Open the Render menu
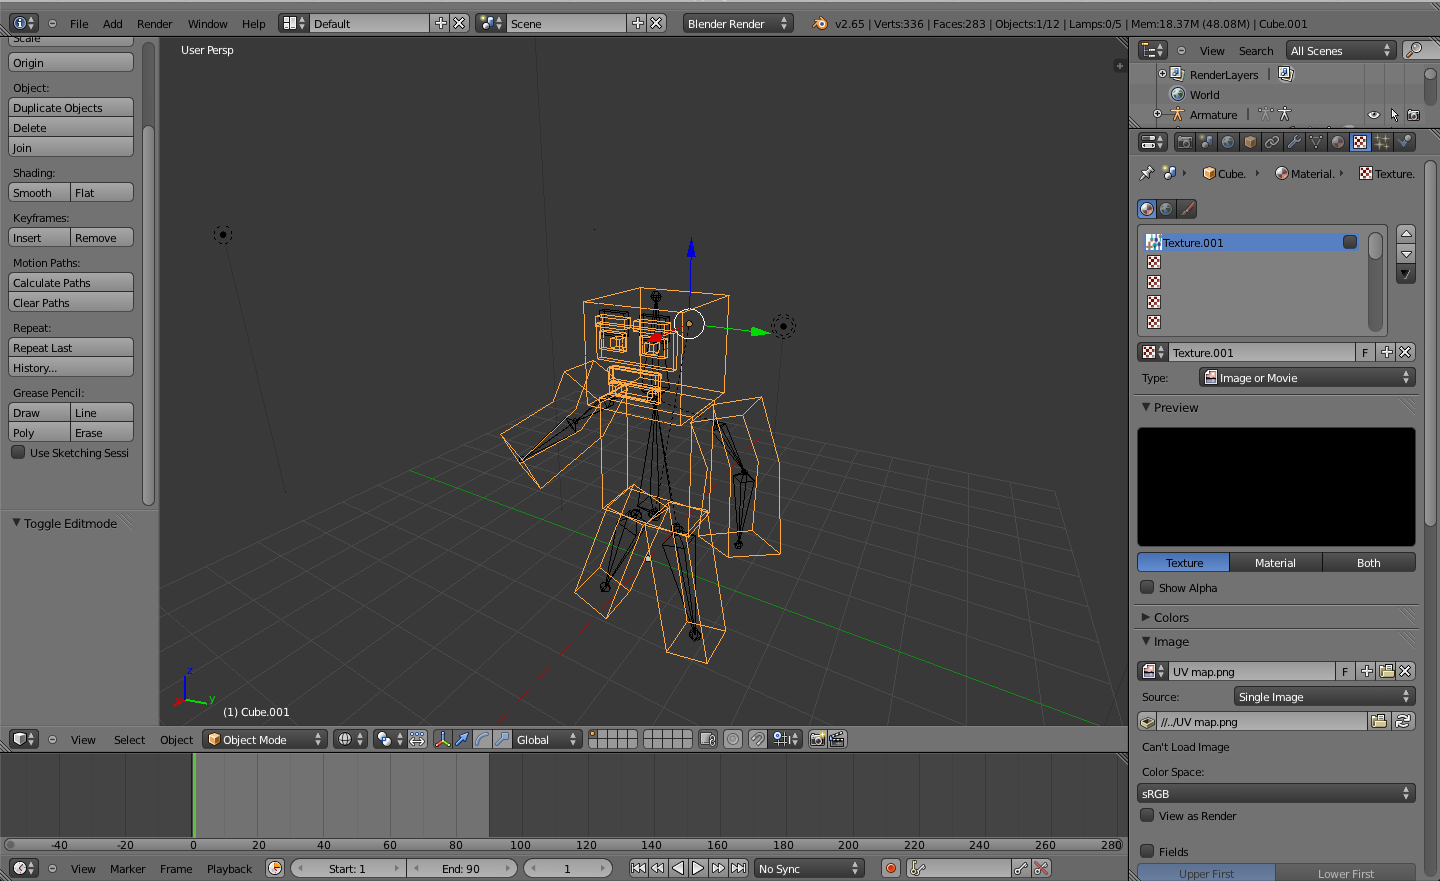Viewport: 1440px width, 881px height. (154, 23)
